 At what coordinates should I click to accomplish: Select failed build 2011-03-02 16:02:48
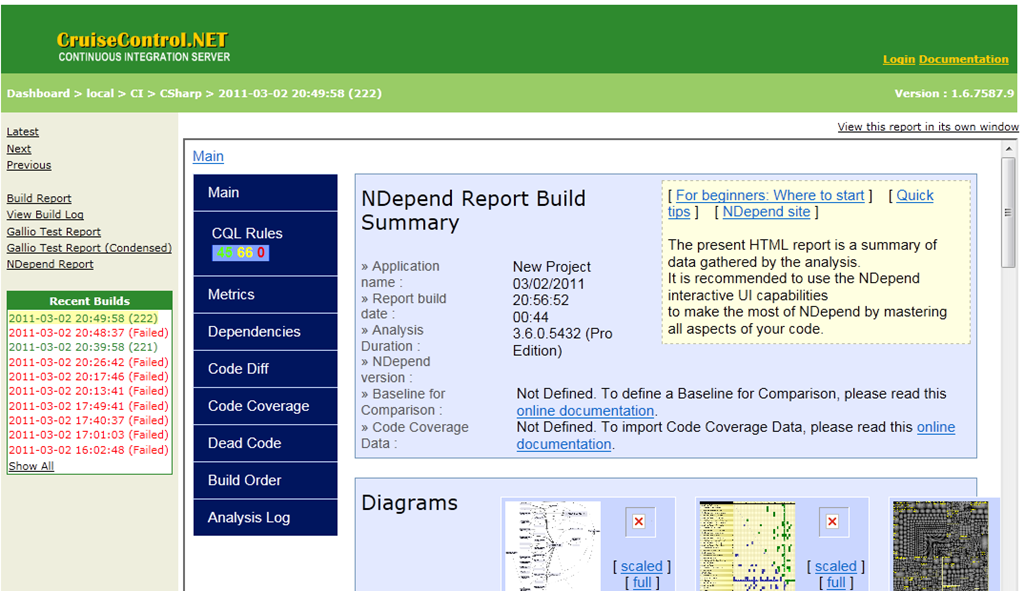click(x=89, y=450)
